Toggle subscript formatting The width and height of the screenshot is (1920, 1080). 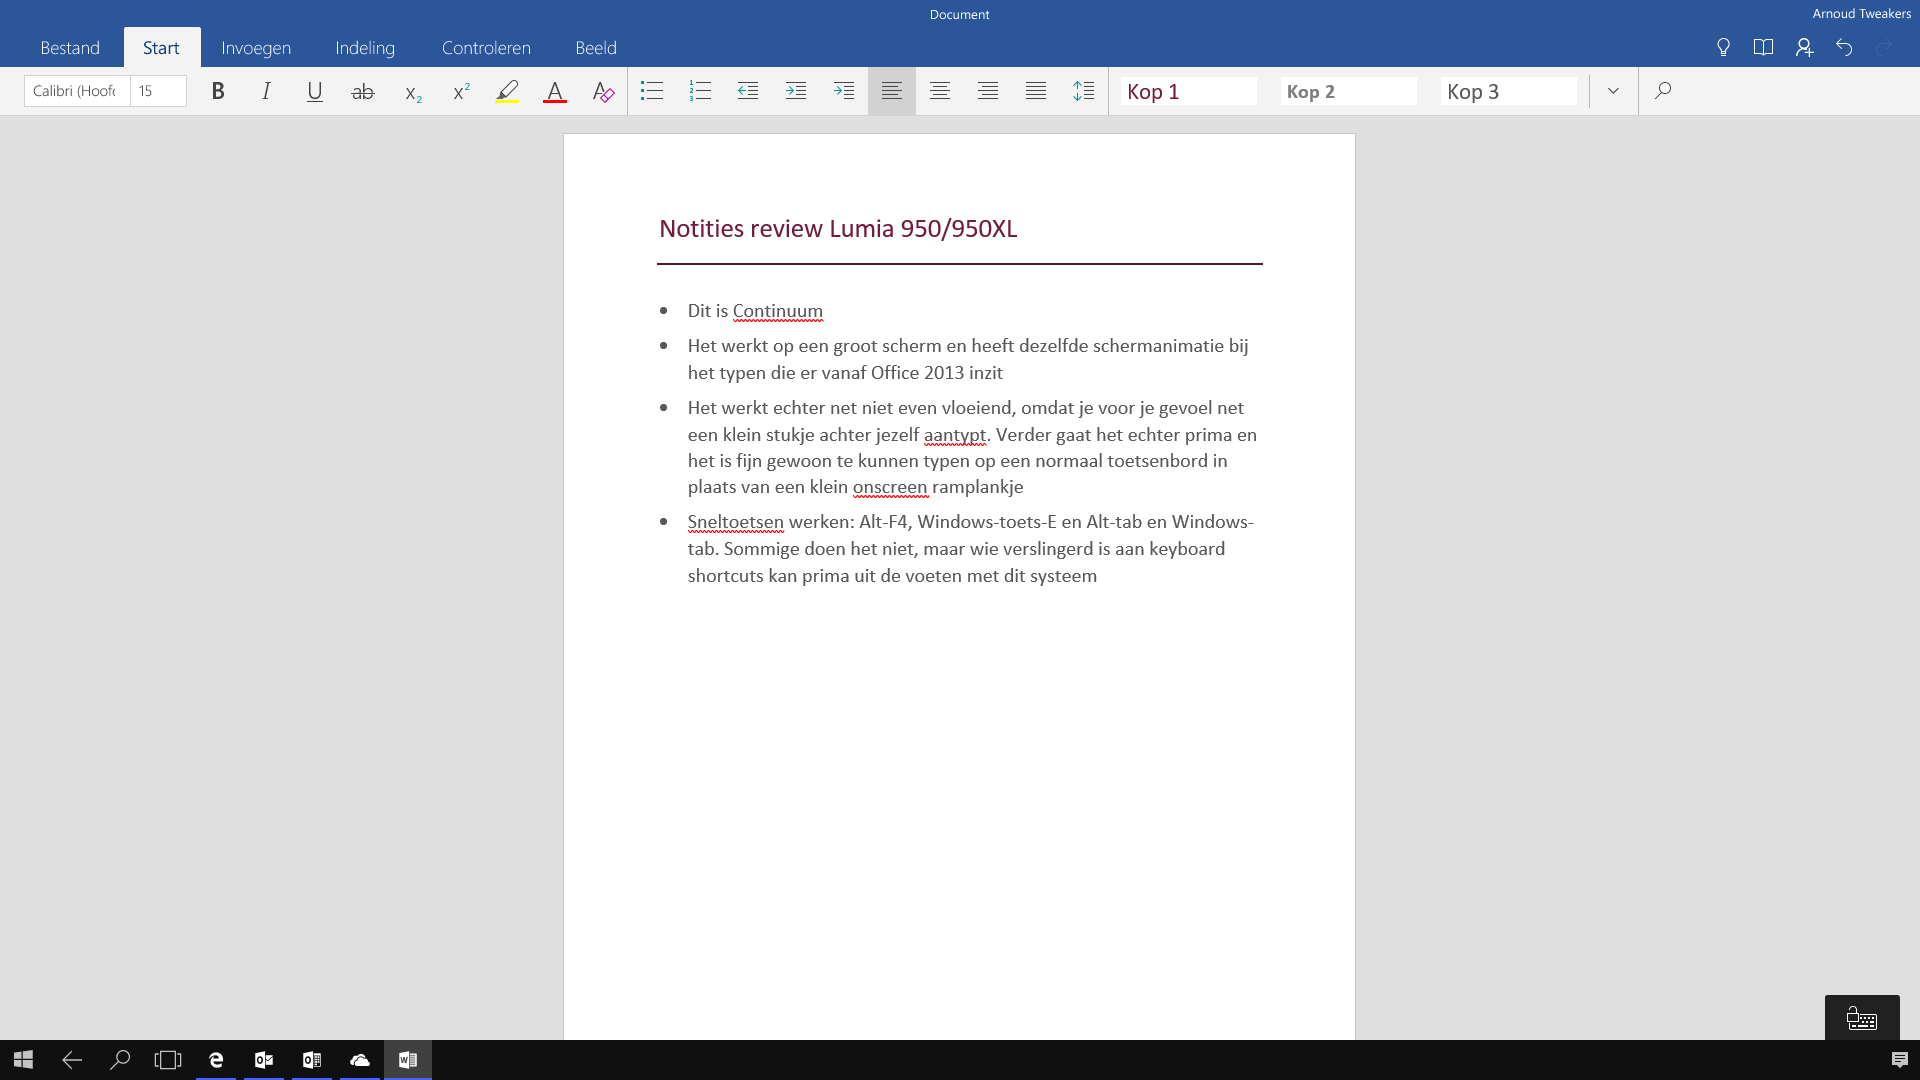pyautogui.click(x=412, y=91)
